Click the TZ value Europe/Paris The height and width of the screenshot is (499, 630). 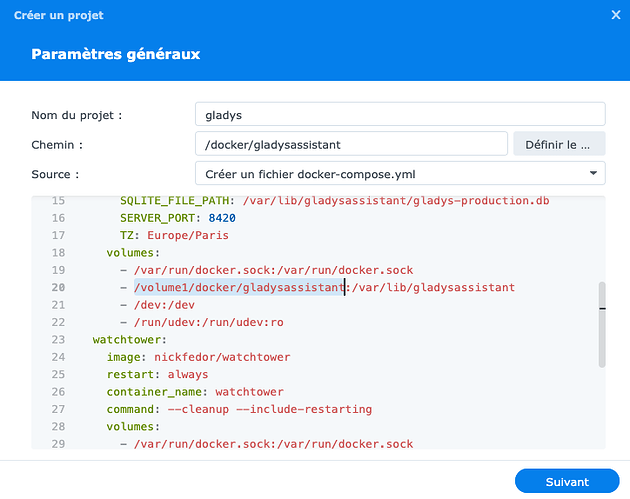188,235
